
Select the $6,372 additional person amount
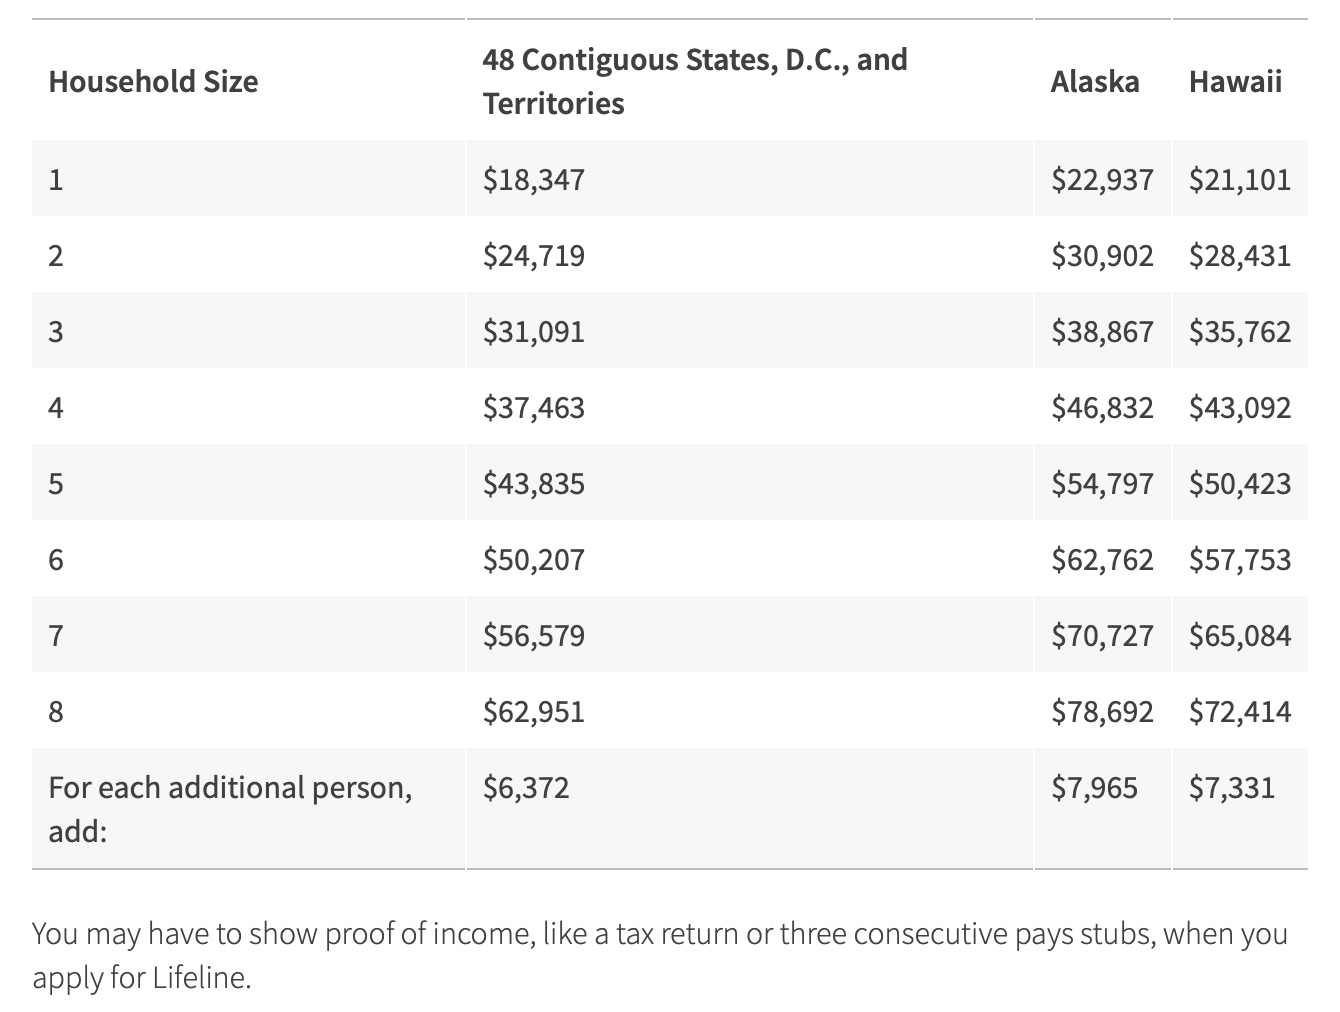pos(526,787)
